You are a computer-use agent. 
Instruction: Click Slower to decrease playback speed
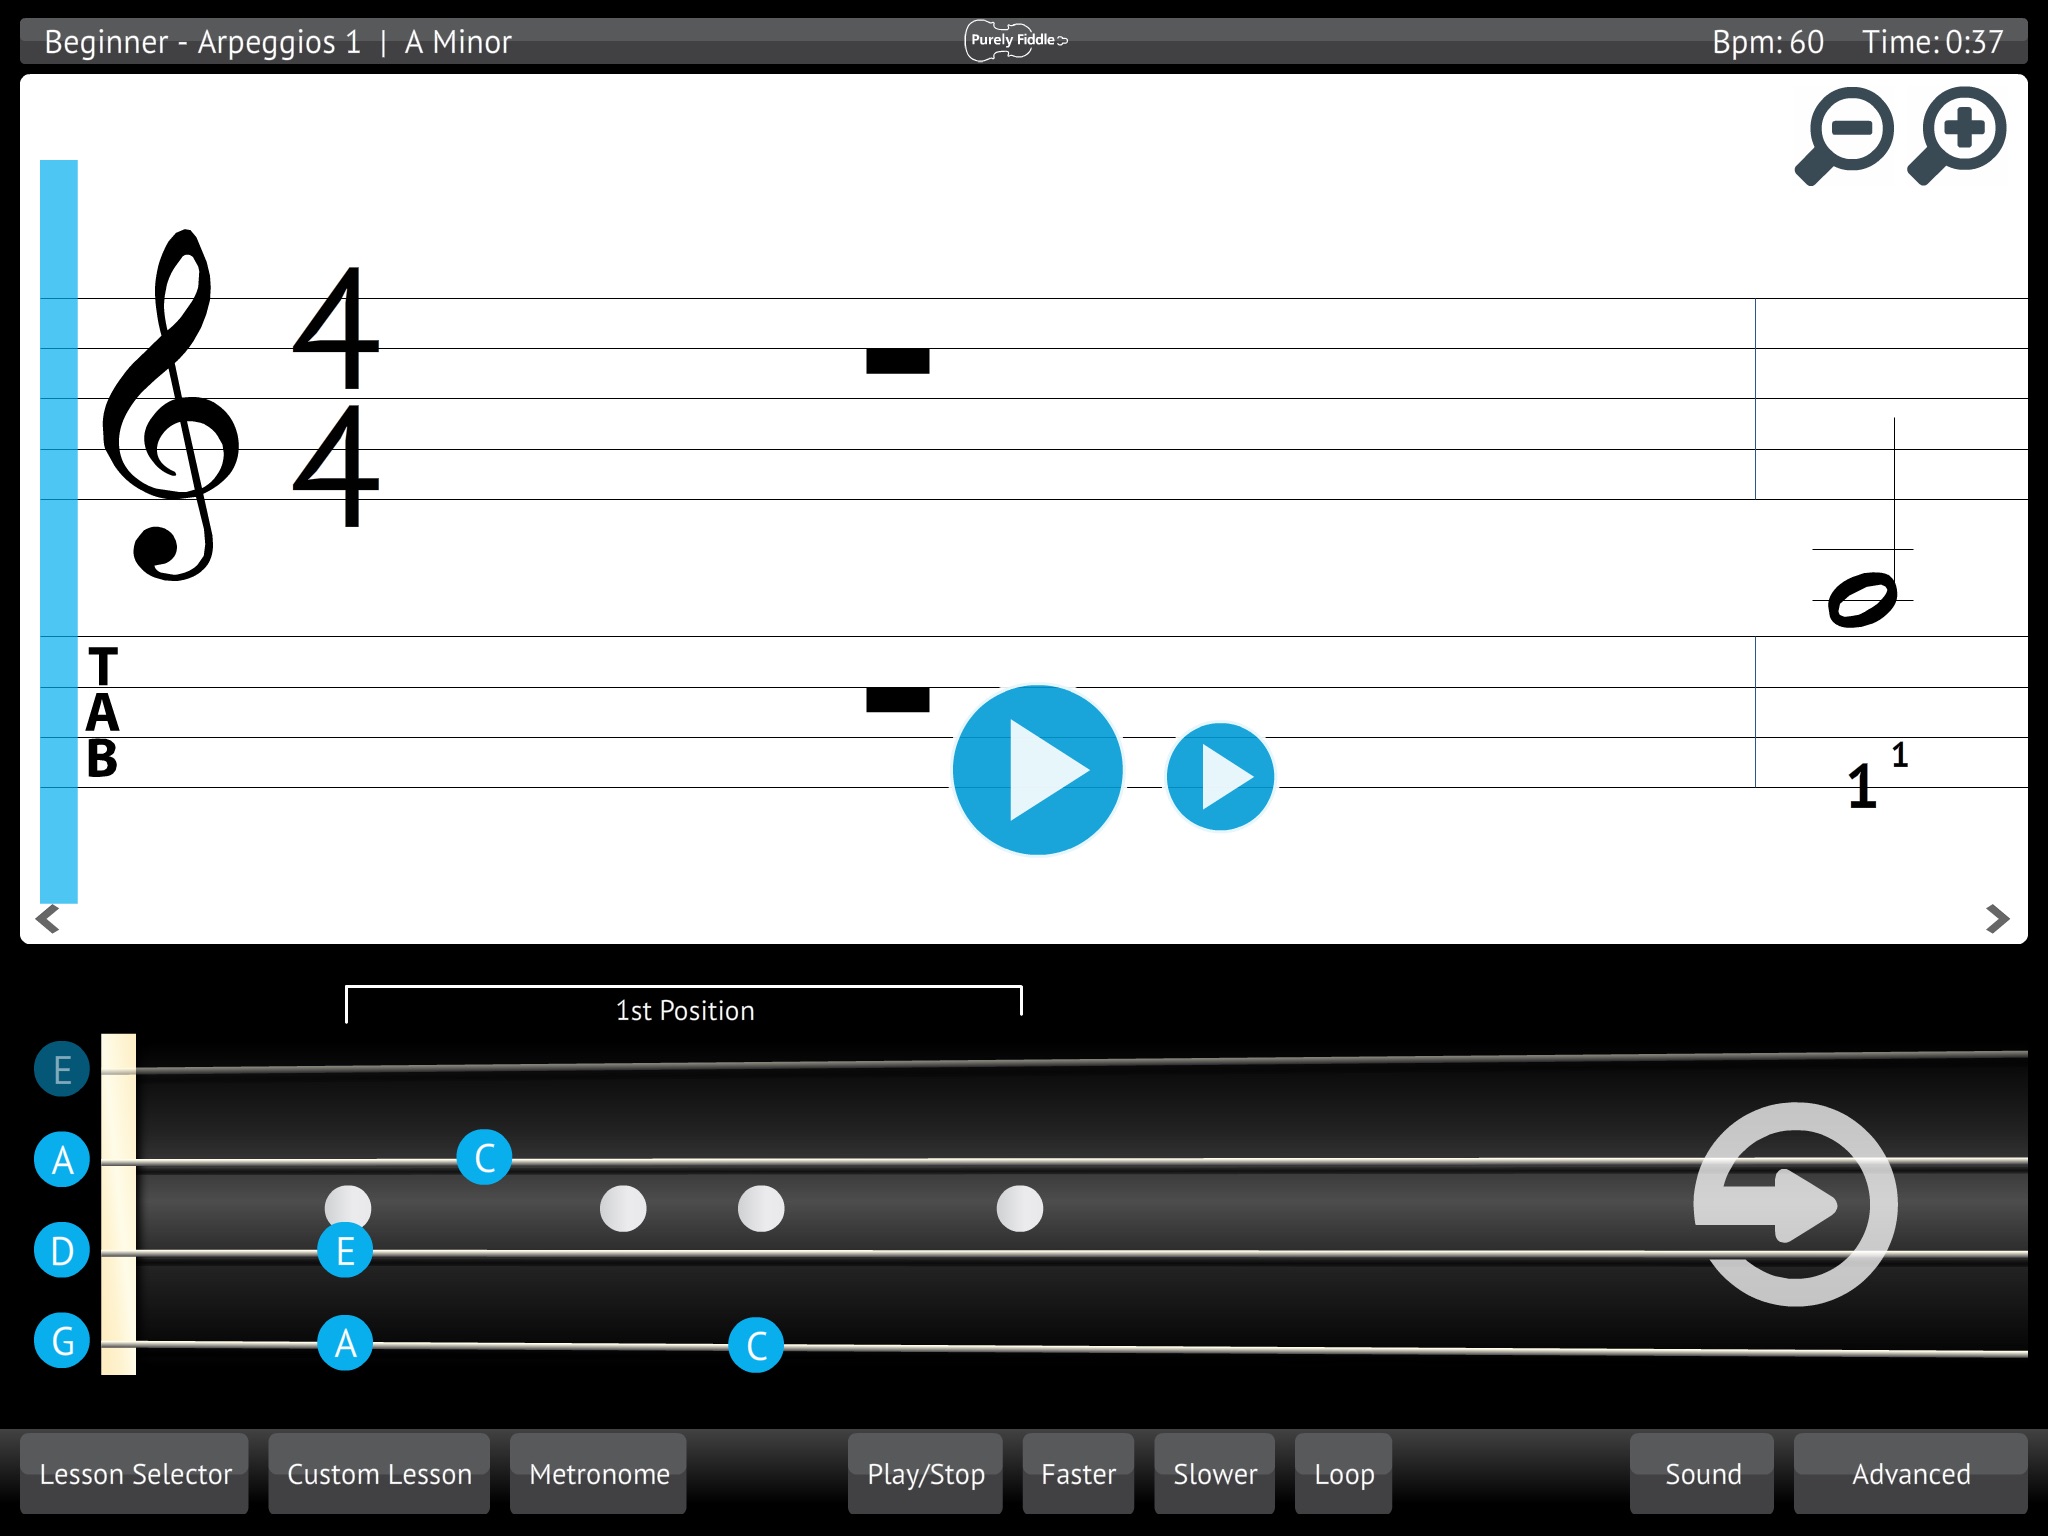point(1214,1471)
